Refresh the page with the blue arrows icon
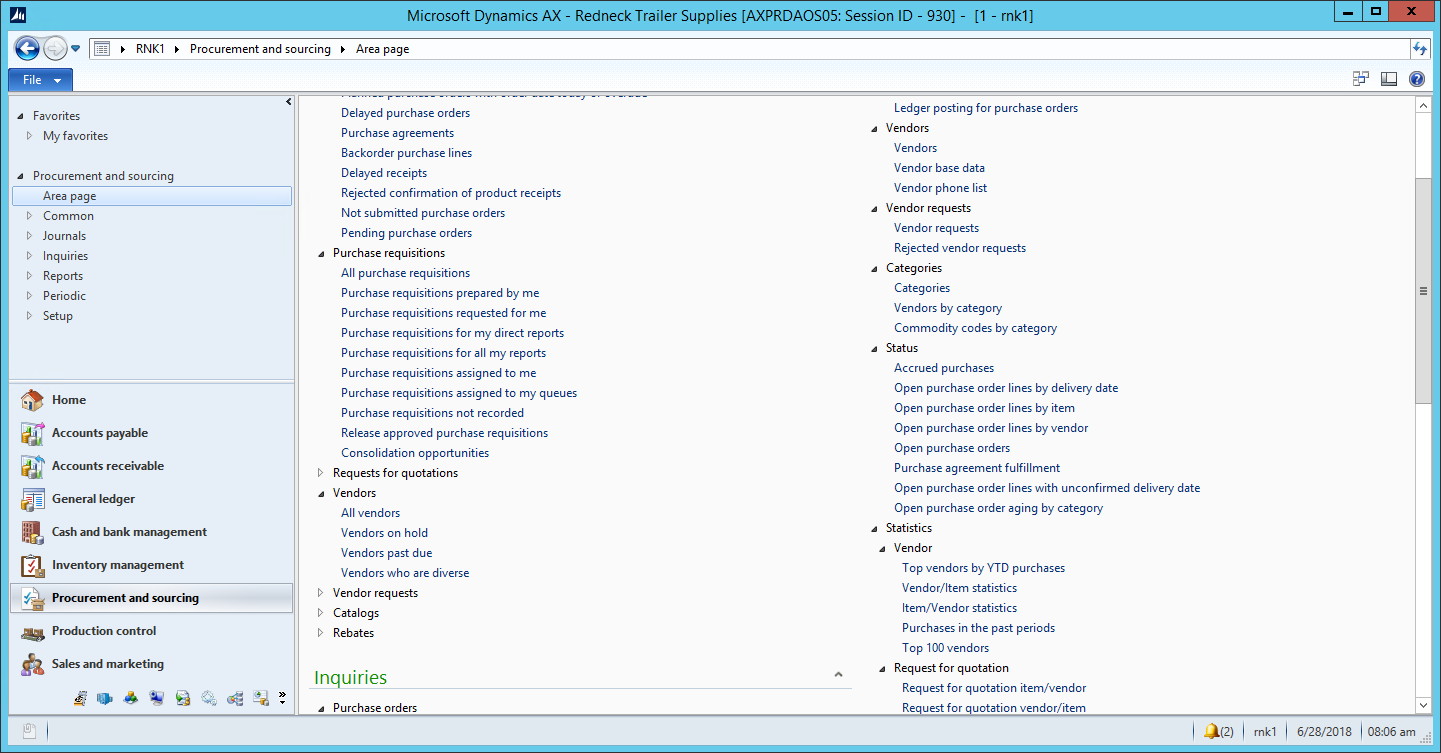1441x753 pixels. [1420, 49]
